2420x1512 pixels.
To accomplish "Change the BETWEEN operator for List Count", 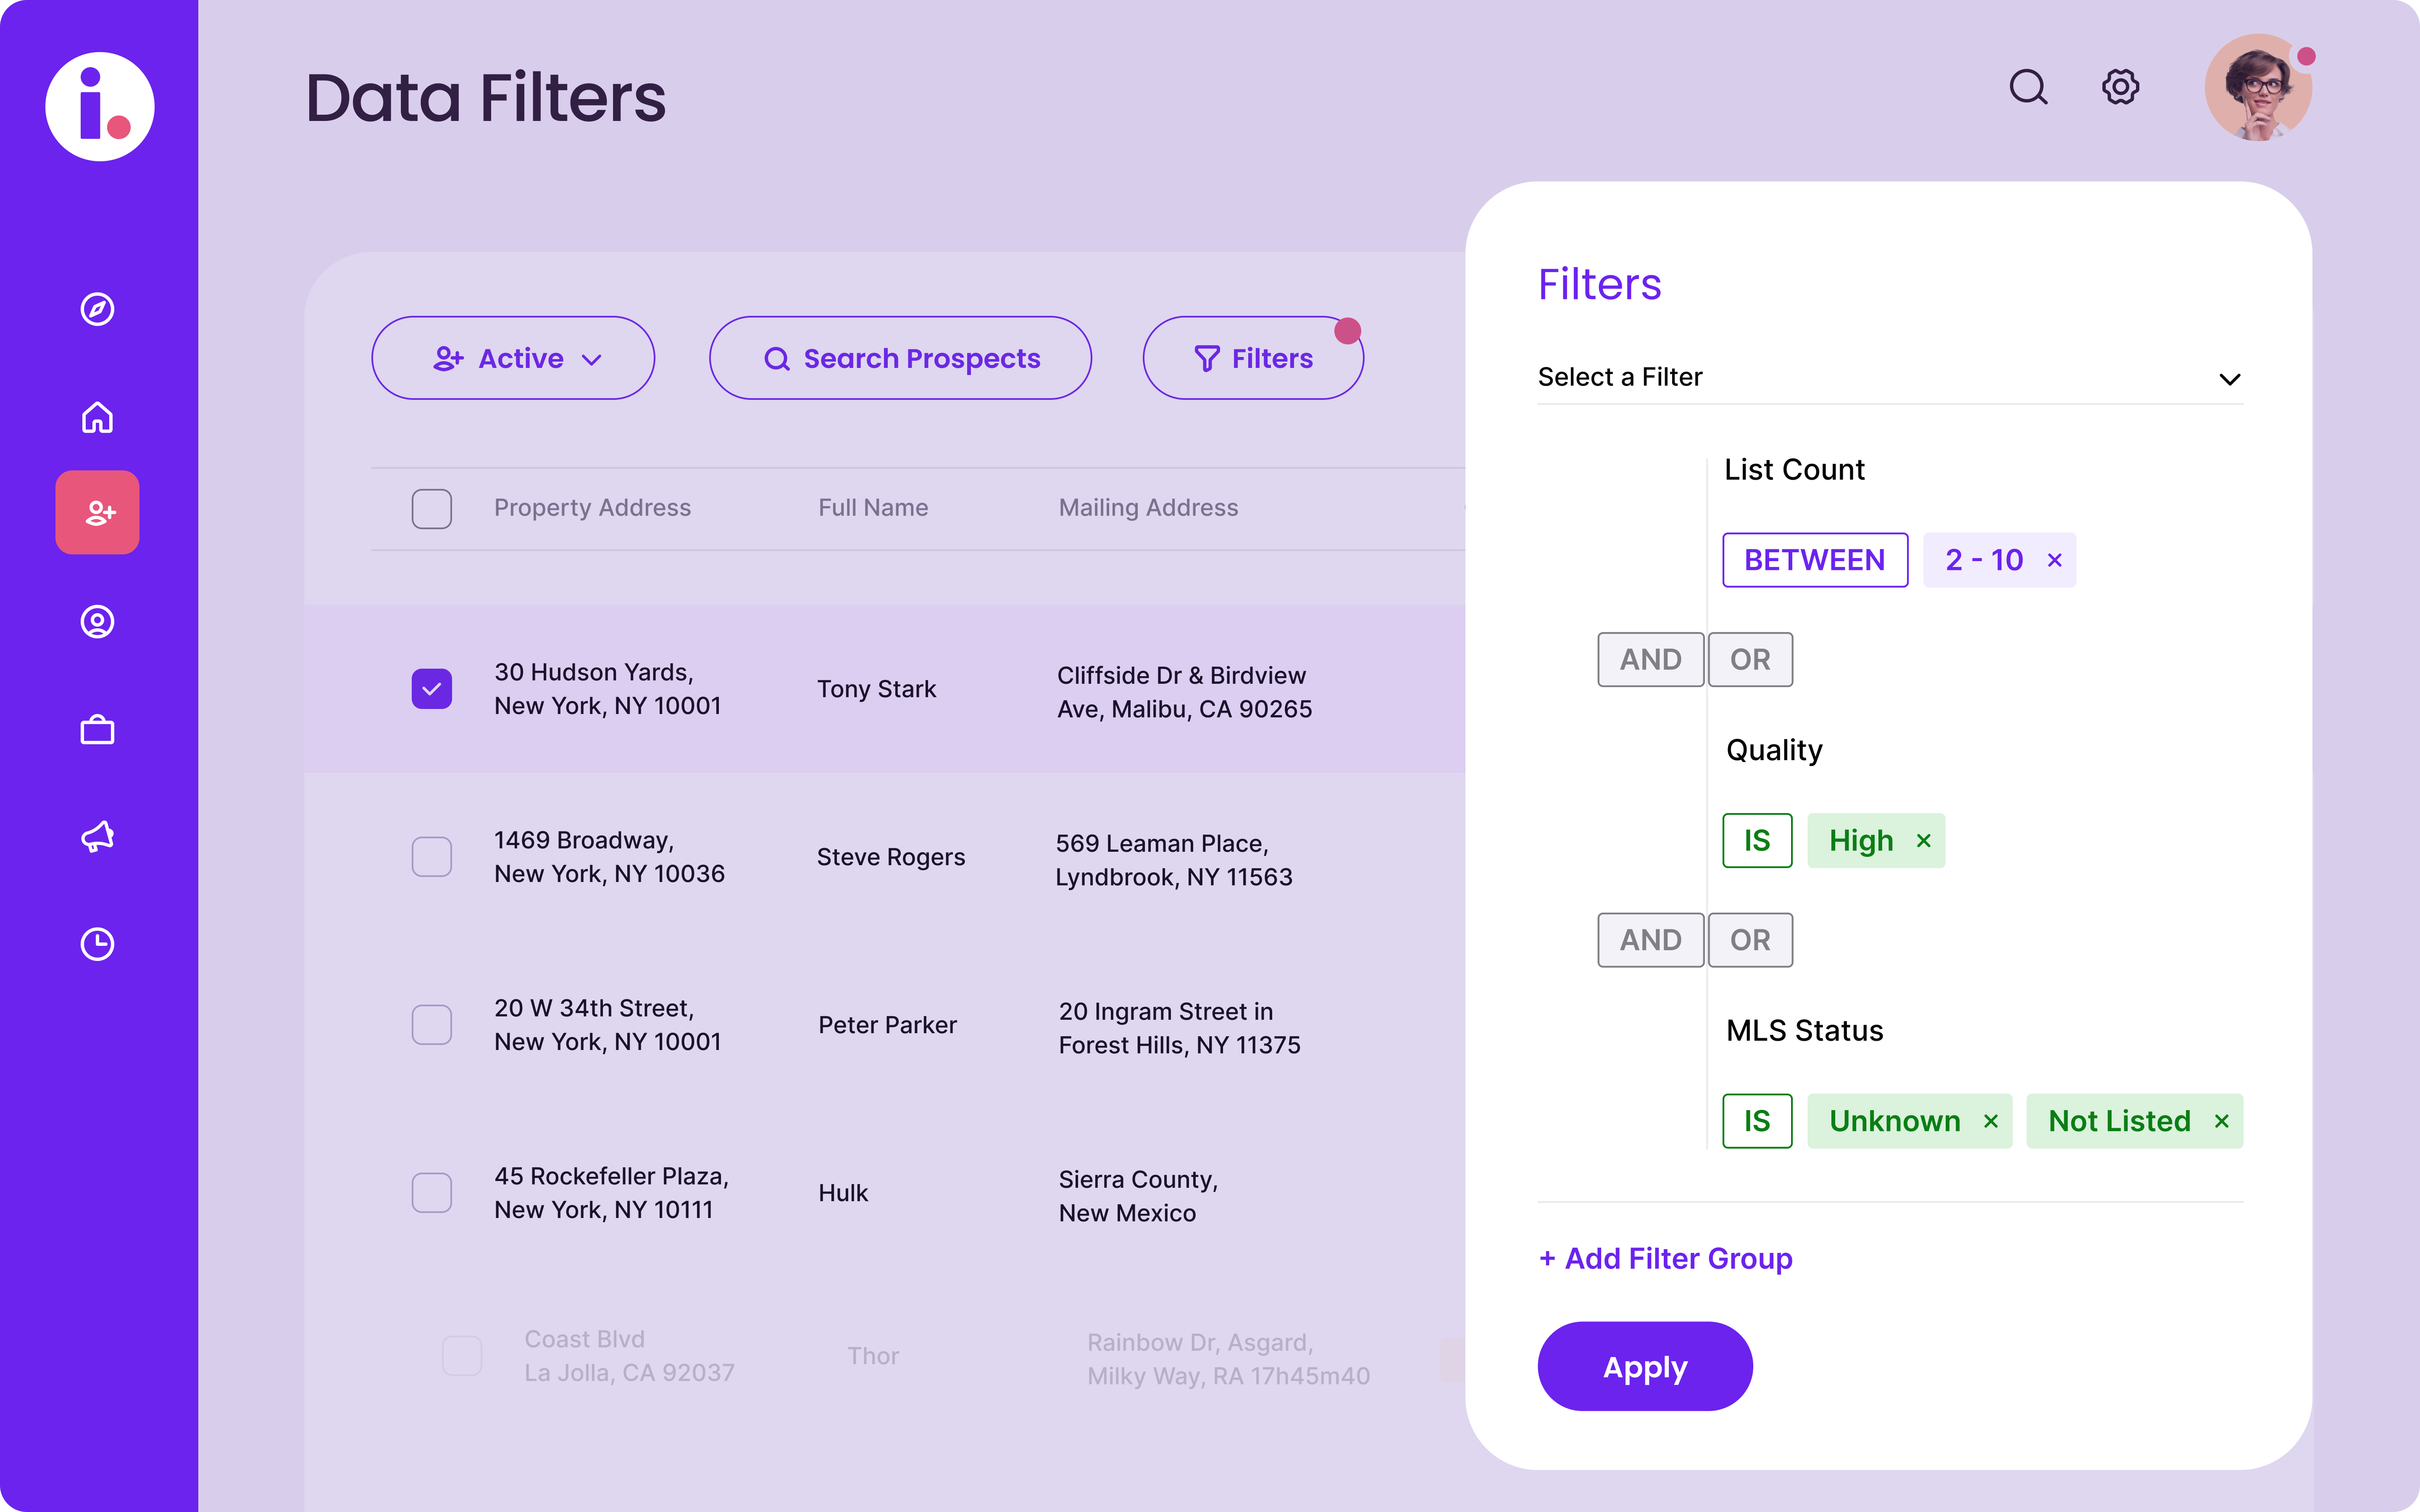I will click(1814, 560).
